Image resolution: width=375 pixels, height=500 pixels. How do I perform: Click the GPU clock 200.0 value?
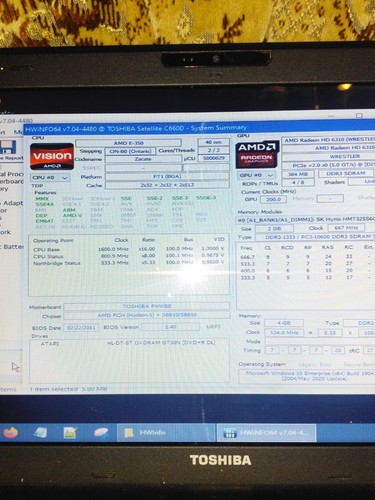point(274,199)
